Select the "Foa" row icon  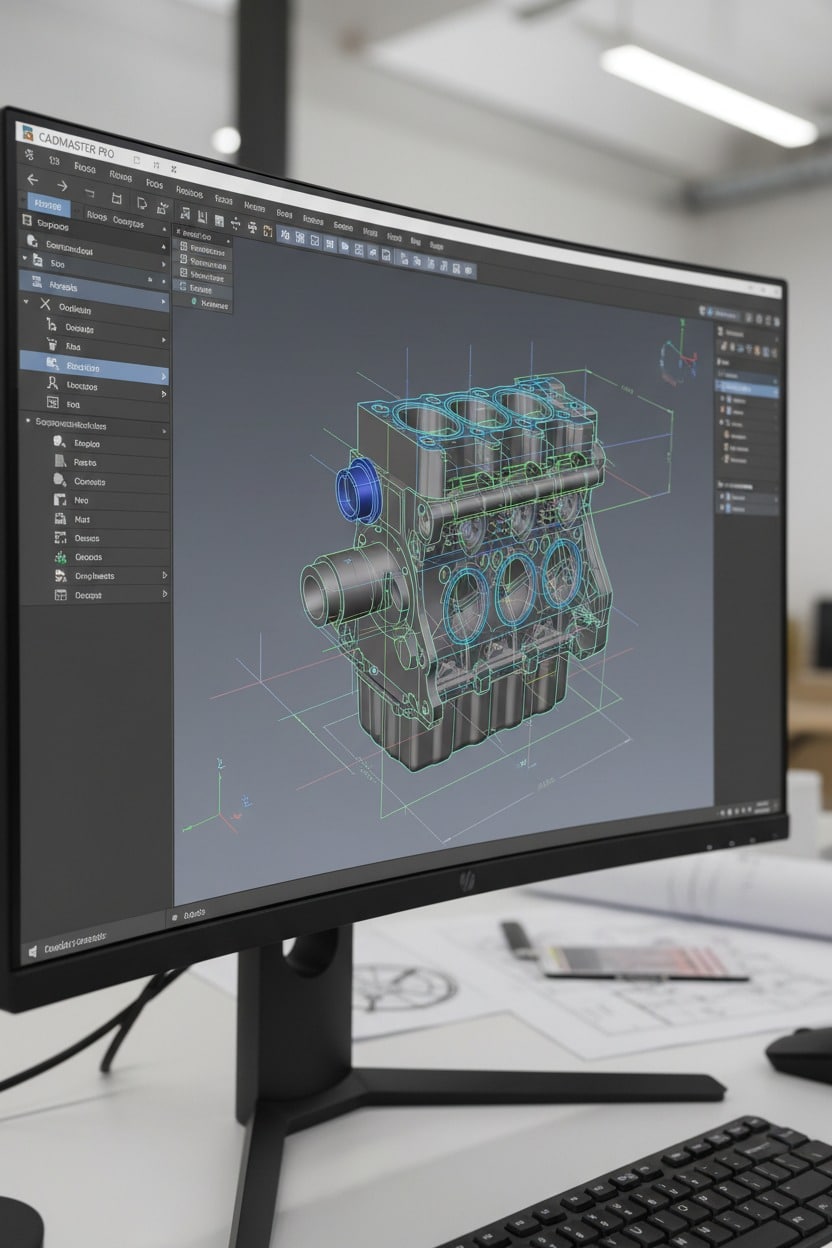click(x=52, y=403)
